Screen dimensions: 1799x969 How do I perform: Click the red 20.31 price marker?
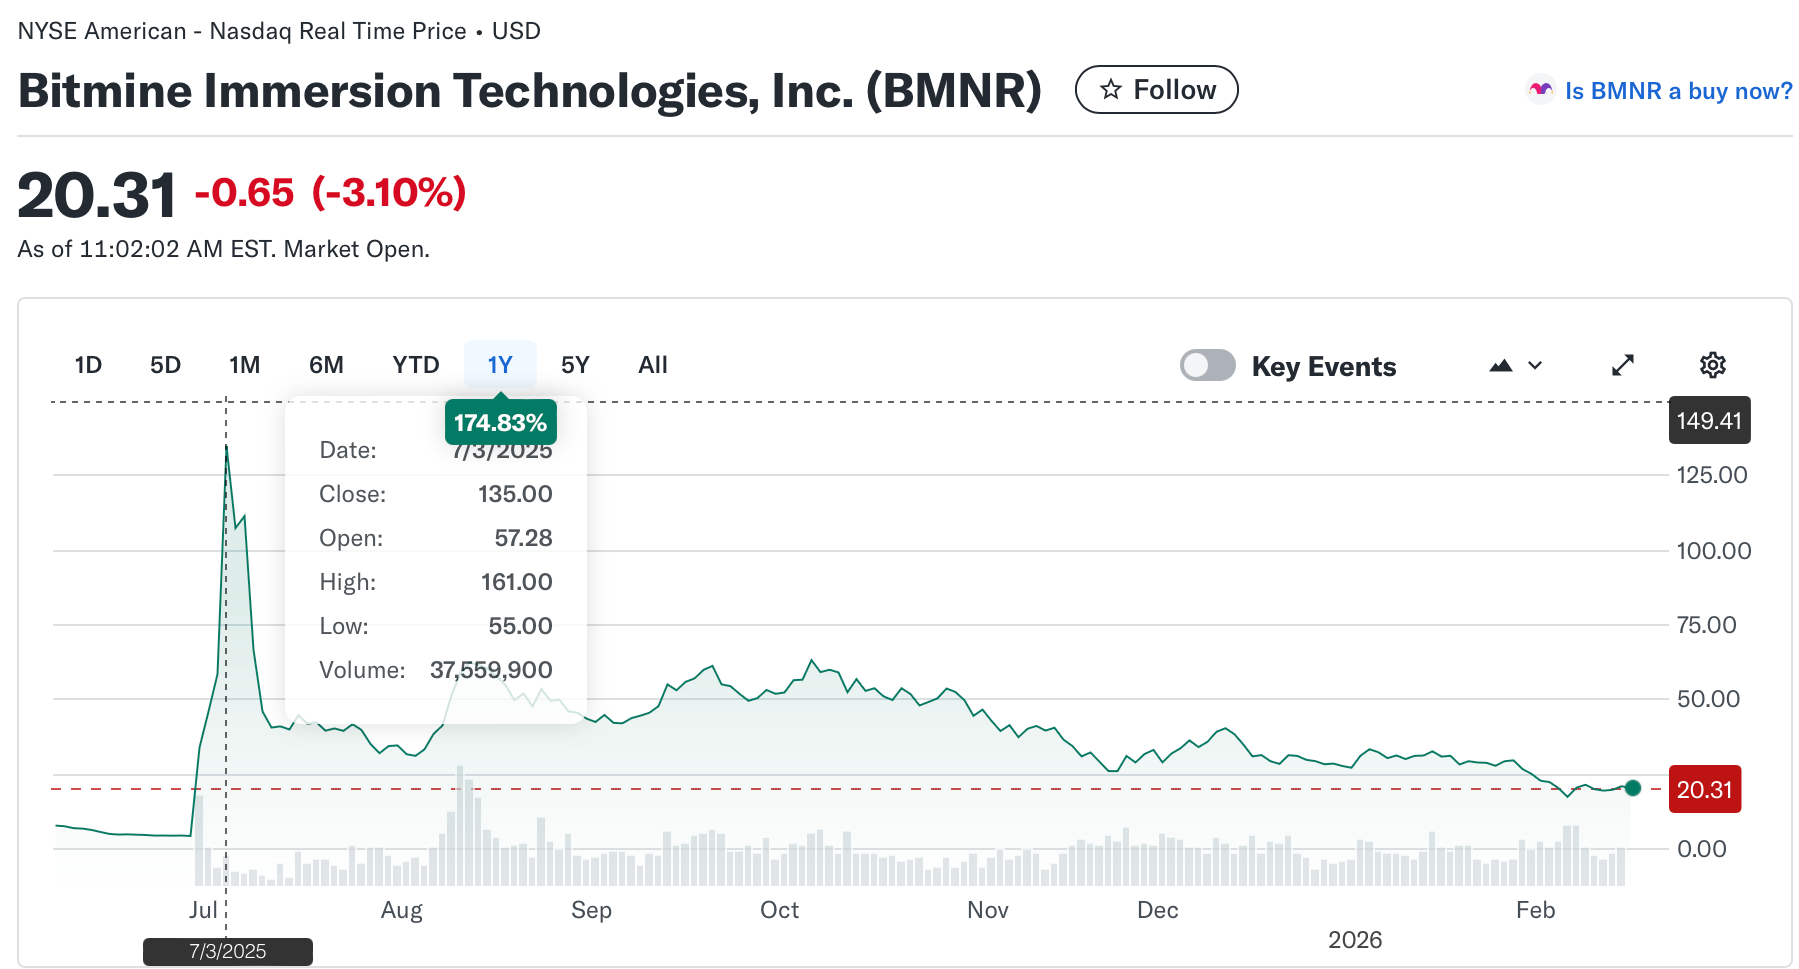(1704, 789)
